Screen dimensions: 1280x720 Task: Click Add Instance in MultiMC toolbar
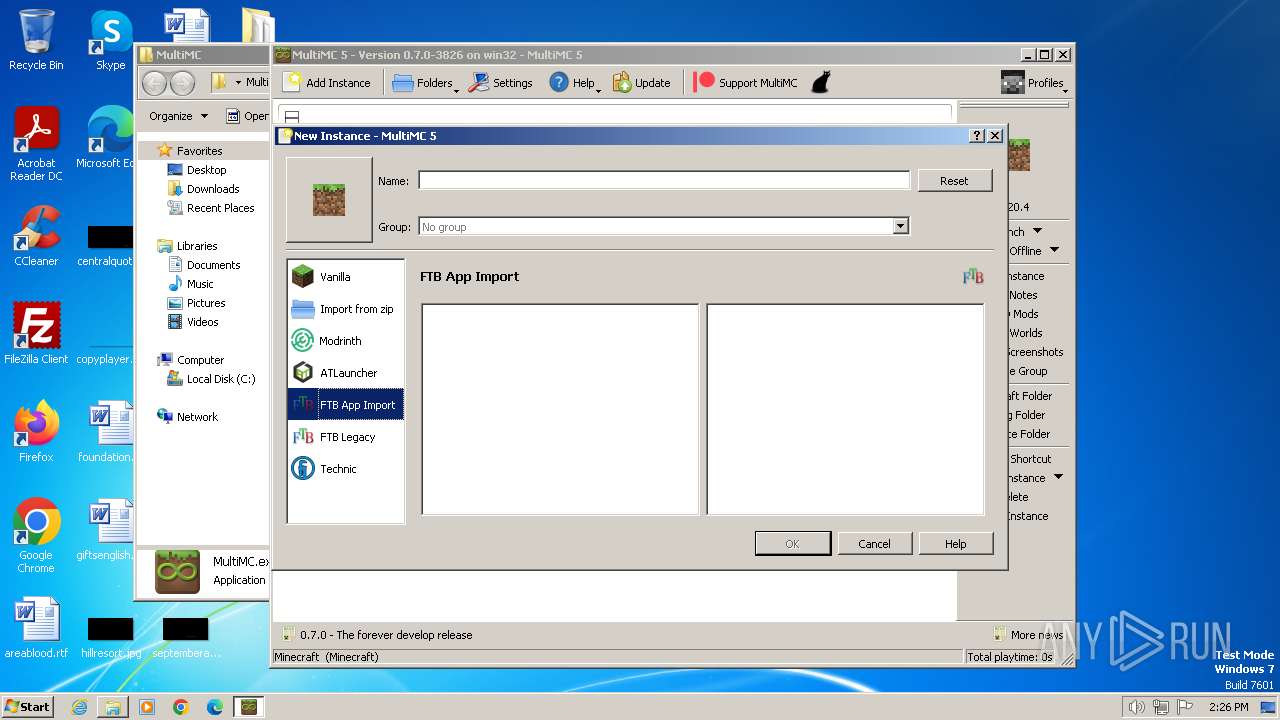click(327, 83)
